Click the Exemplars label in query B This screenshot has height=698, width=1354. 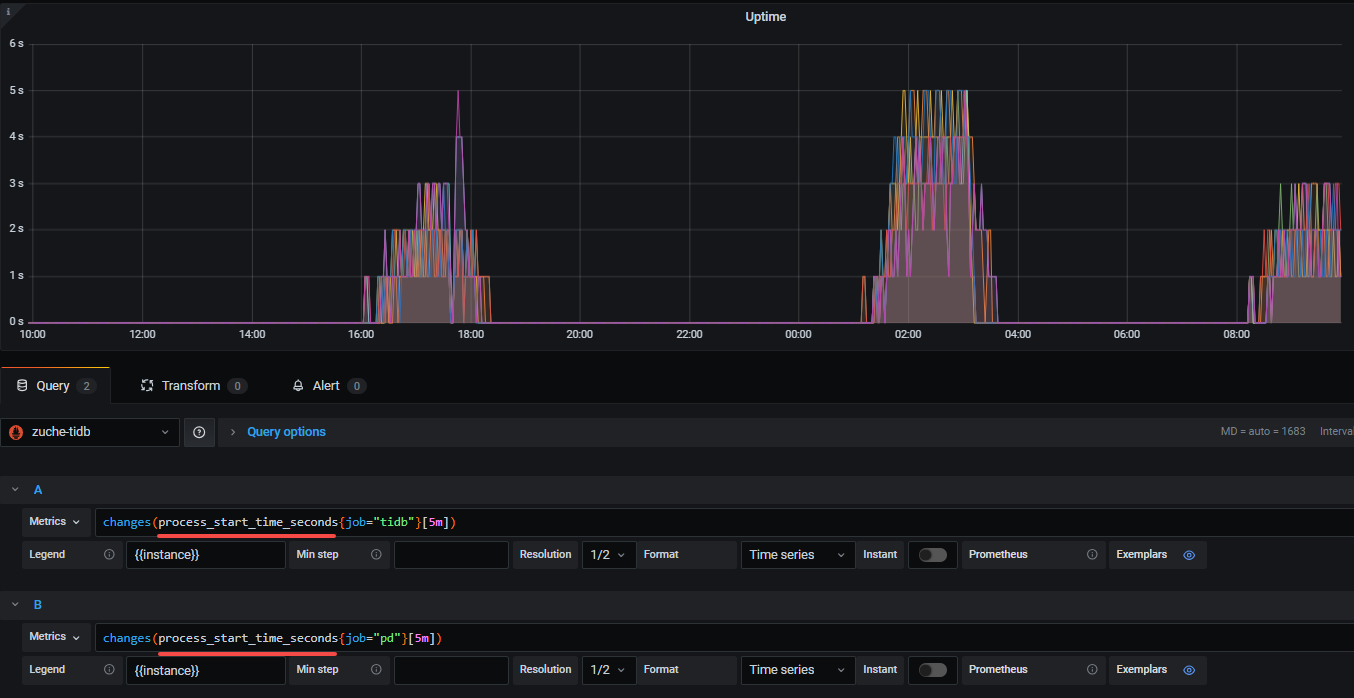tap(1142, 669)
